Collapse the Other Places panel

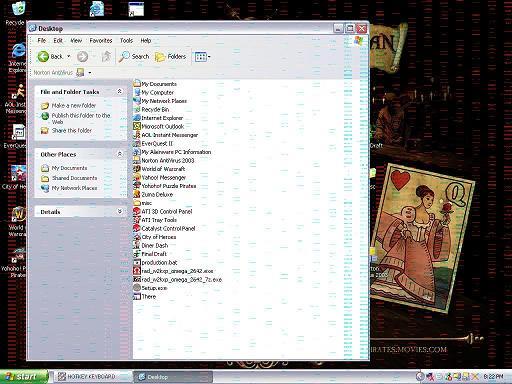tap(119, 154)
